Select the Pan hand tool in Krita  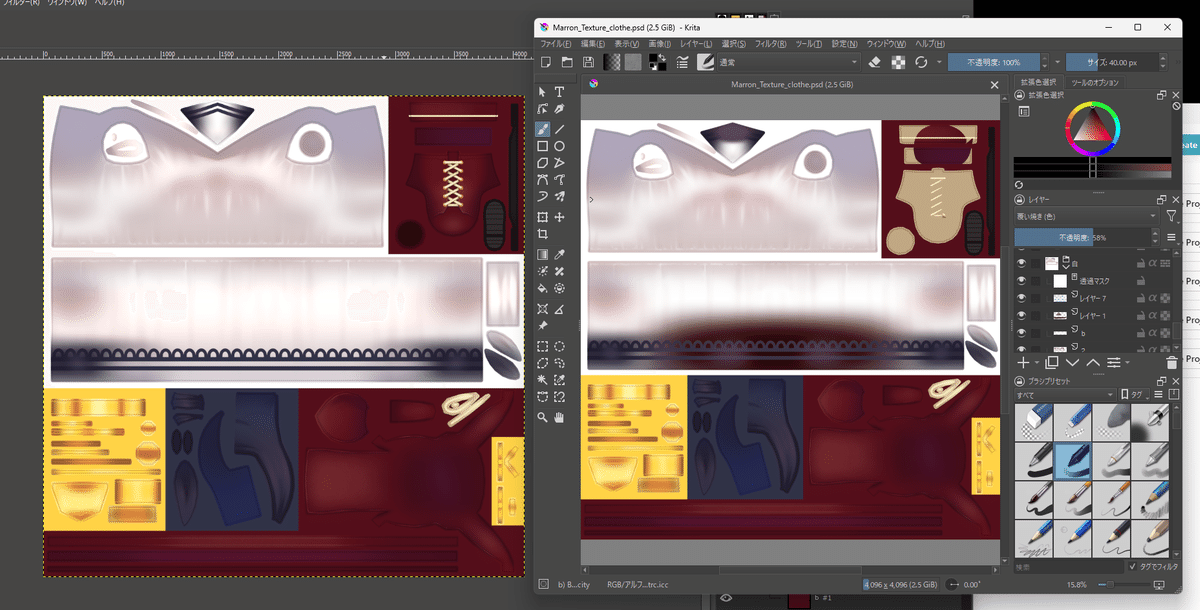[x=560, y=417]
